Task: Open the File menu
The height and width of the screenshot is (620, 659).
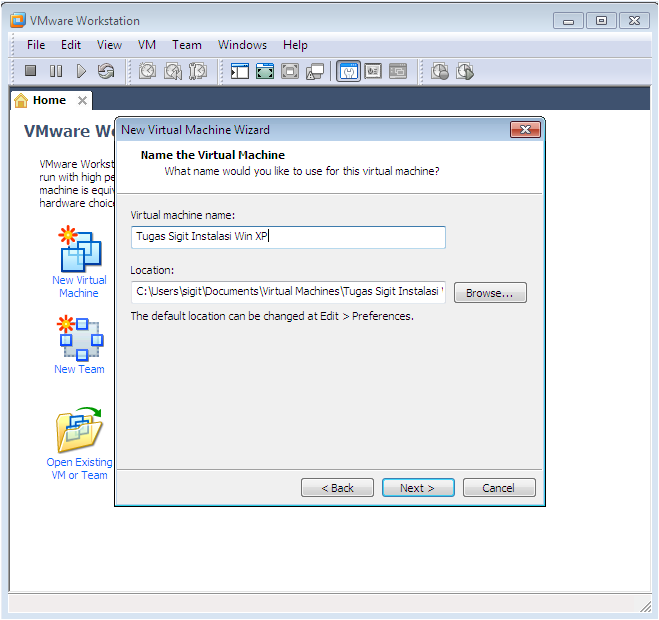Action: tap(36, 45)
